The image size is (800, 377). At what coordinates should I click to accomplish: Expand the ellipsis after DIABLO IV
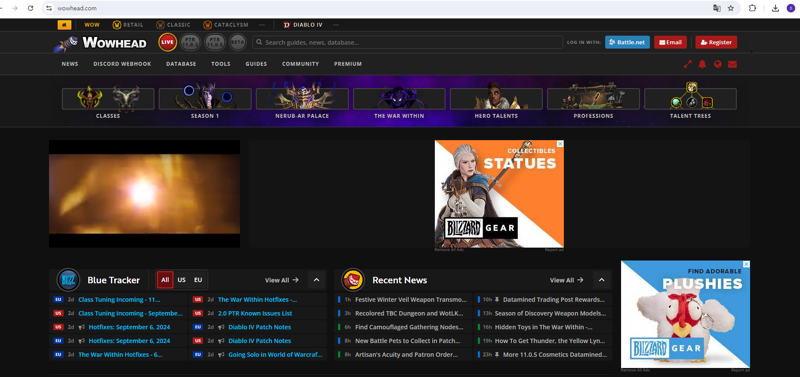click(336, 25)
